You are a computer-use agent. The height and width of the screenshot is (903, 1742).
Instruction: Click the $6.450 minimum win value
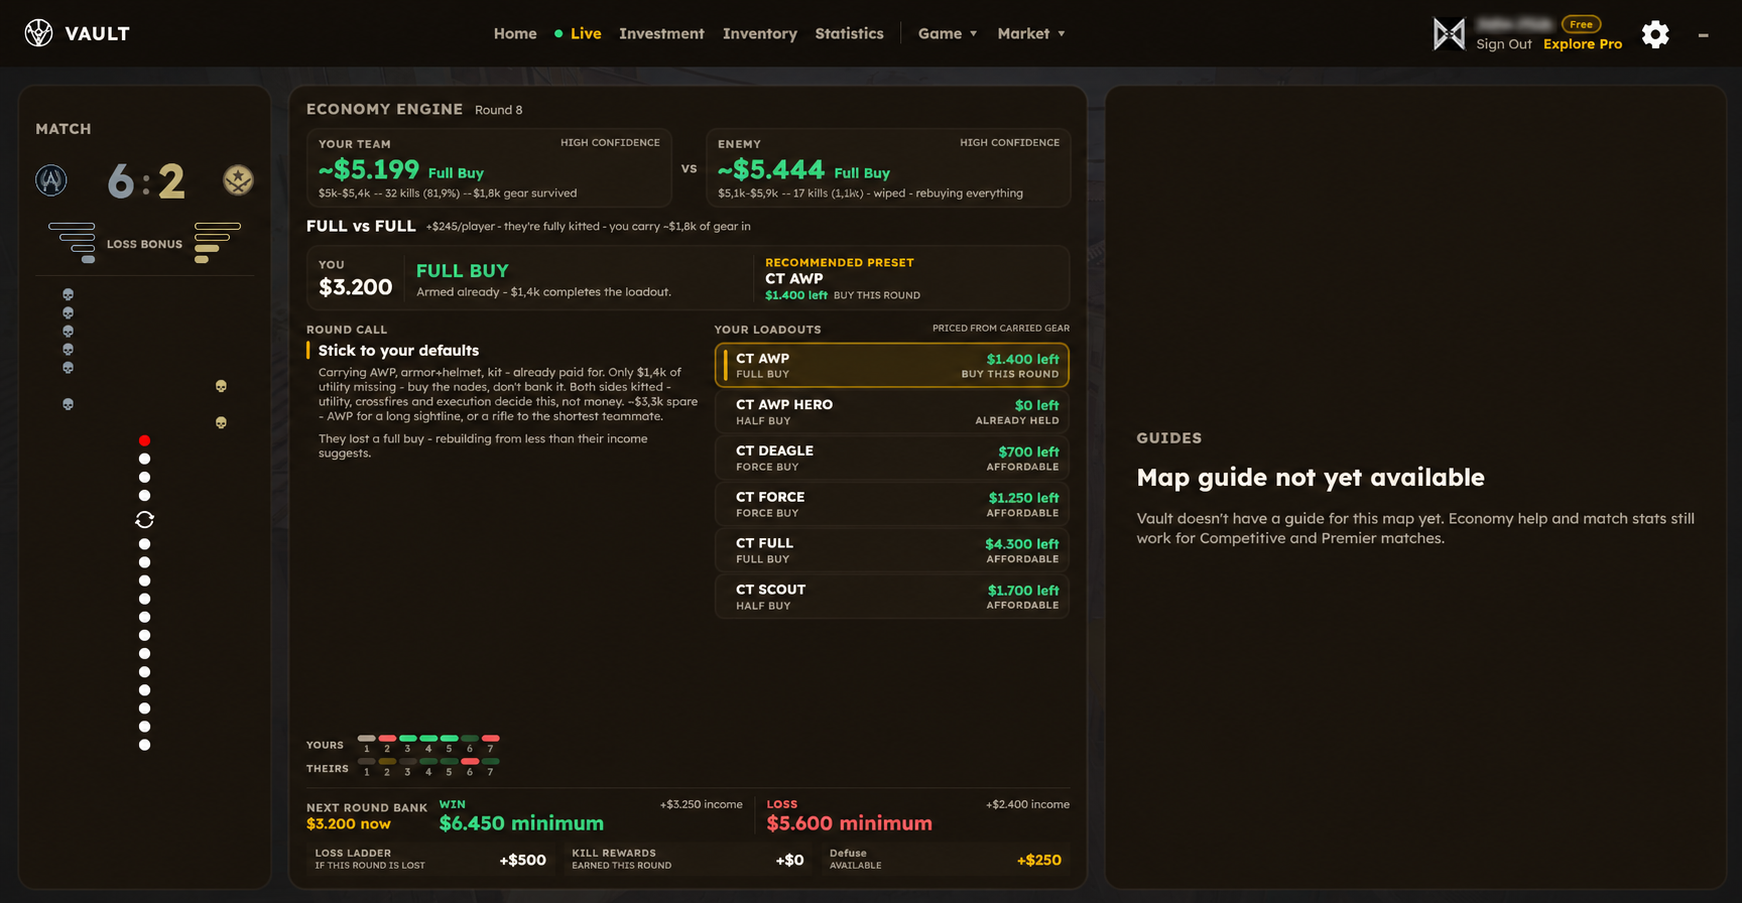click(521, 823)
